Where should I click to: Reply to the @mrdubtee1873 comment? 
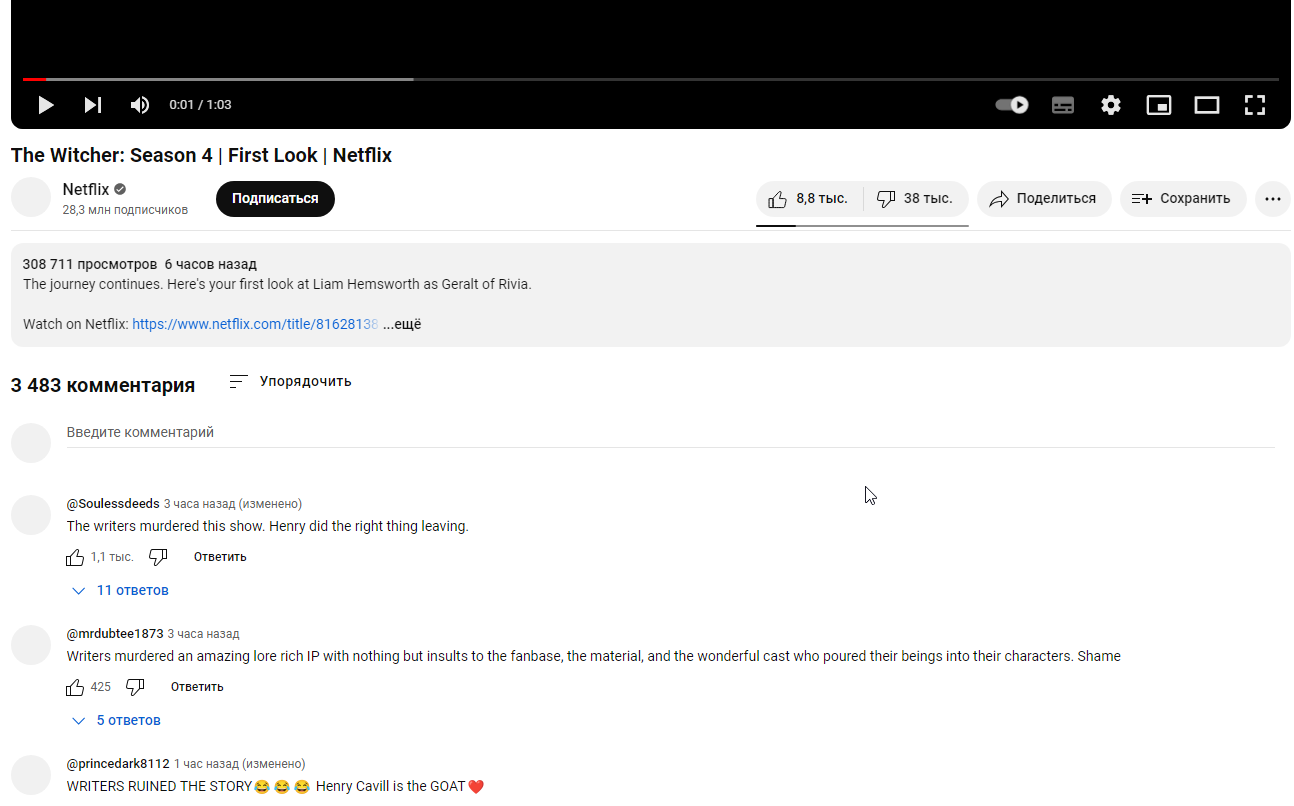pyautogui.click(x=197, y=687)
